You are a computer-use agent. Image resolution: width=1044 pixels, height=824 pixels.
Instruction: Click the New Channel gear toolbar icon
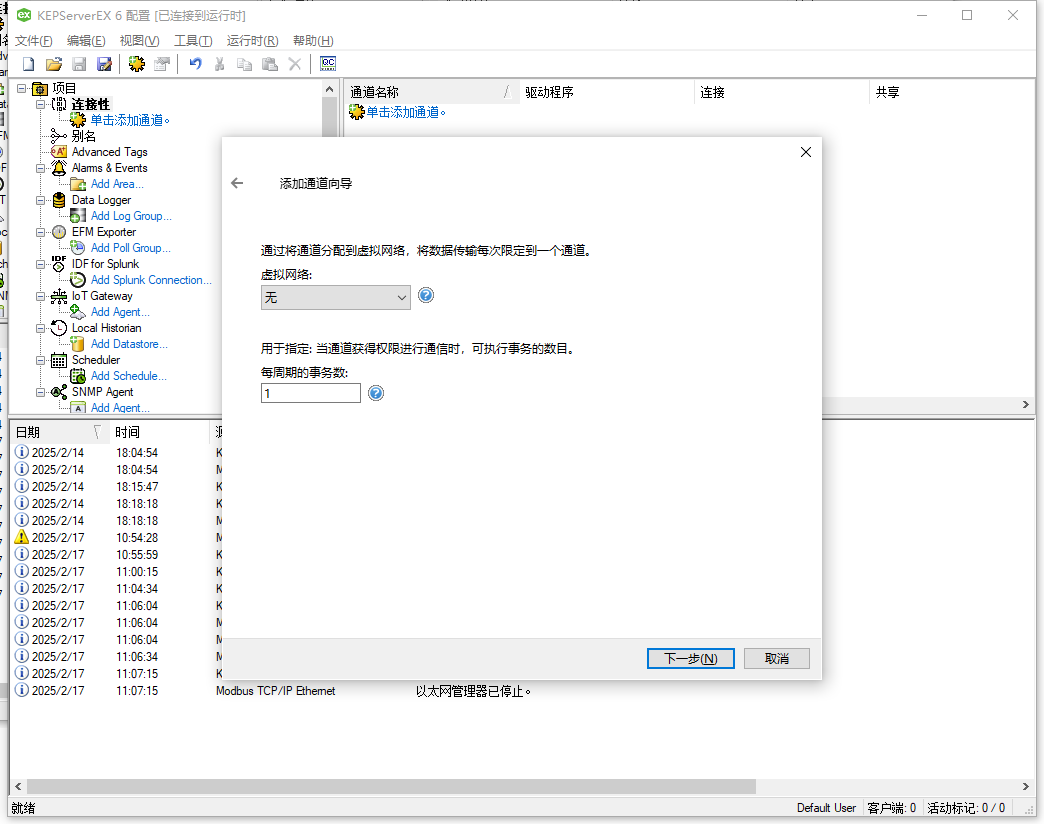pyautogui.click(x=136, y=64)
